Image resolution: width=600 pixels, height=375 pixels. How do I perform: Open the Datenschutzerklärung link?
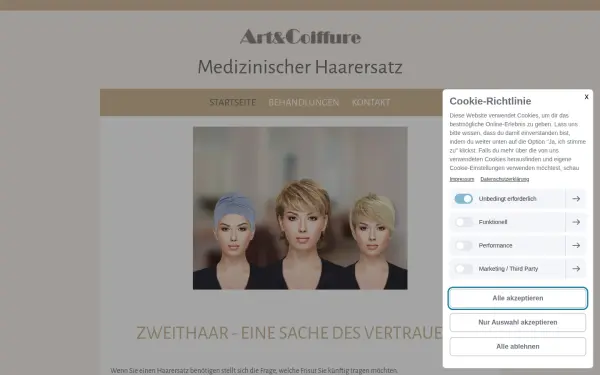point(505,179)
